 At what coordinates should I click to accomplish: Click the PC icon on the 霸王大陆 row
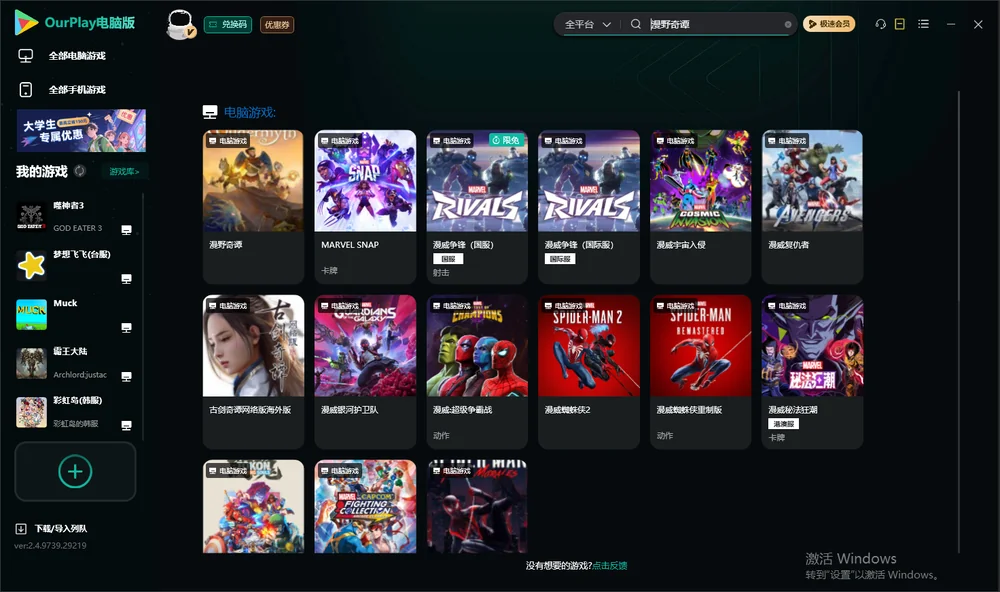pos(126,376)
